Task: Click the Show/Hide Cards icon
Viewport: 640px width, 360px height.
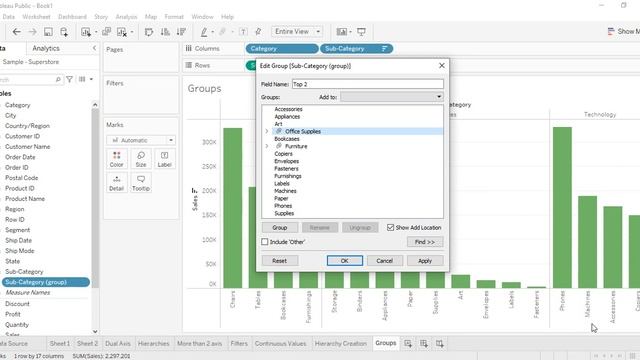Action: (x=342, y=32)
